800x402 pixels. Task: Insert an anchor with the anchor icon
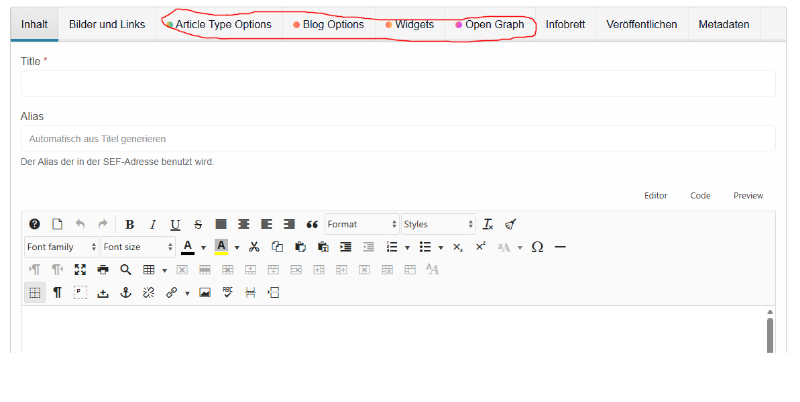point(125,293)
